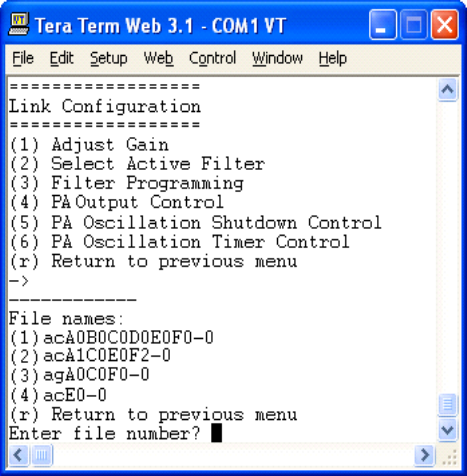This screenshot has width=467, height=476.
Task: Click the Tera Term VT title bar icon
Action: [x=19, y=24]
